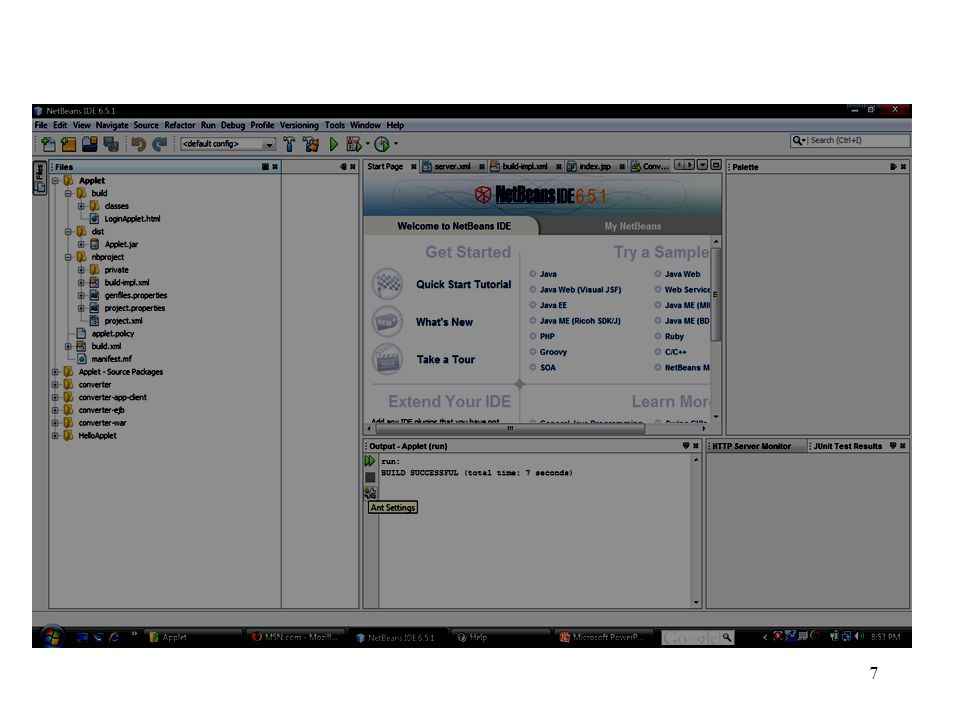Open Ant Settings icon in Output panel
960x720 pixels.
click(370, 493)
